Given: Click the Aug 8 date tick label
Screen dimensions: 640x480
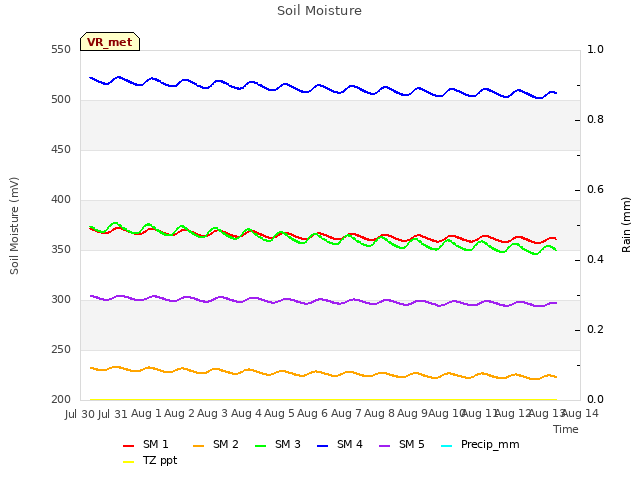Looking at the screenshot, I should point(379,413).
